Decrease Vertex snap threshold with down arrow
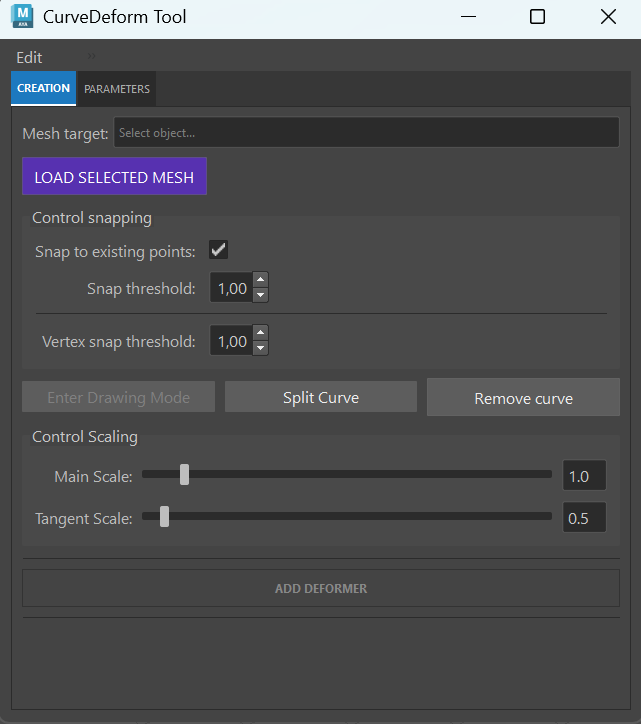 [260, 348]
